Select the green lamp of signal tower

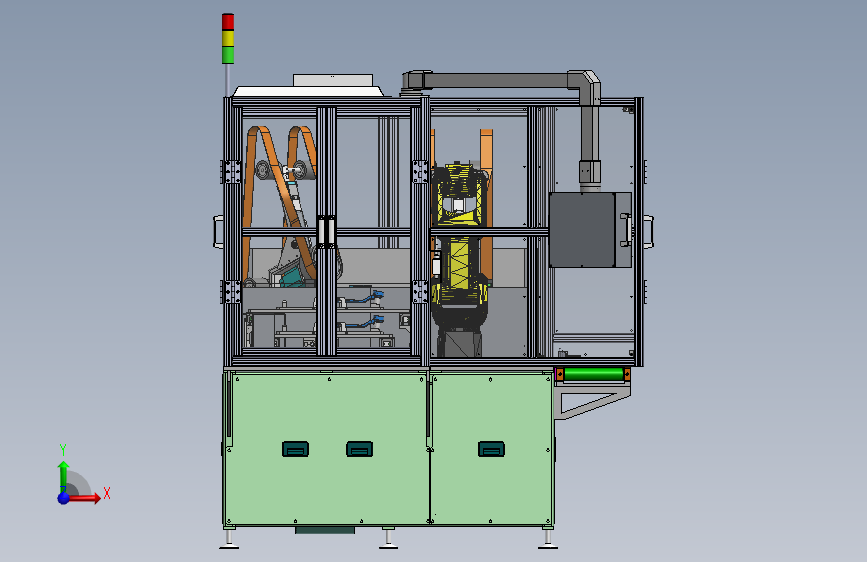coord(228,55)
